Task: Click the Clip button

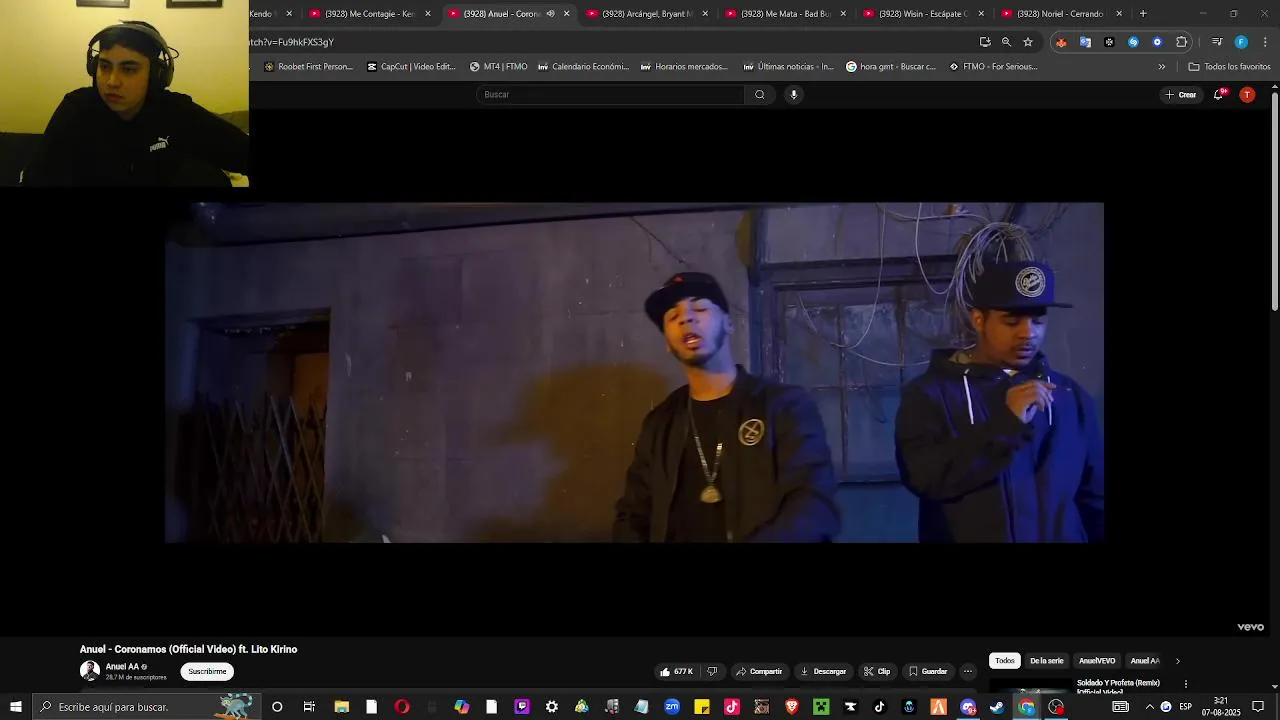Action: coord(877,671)
